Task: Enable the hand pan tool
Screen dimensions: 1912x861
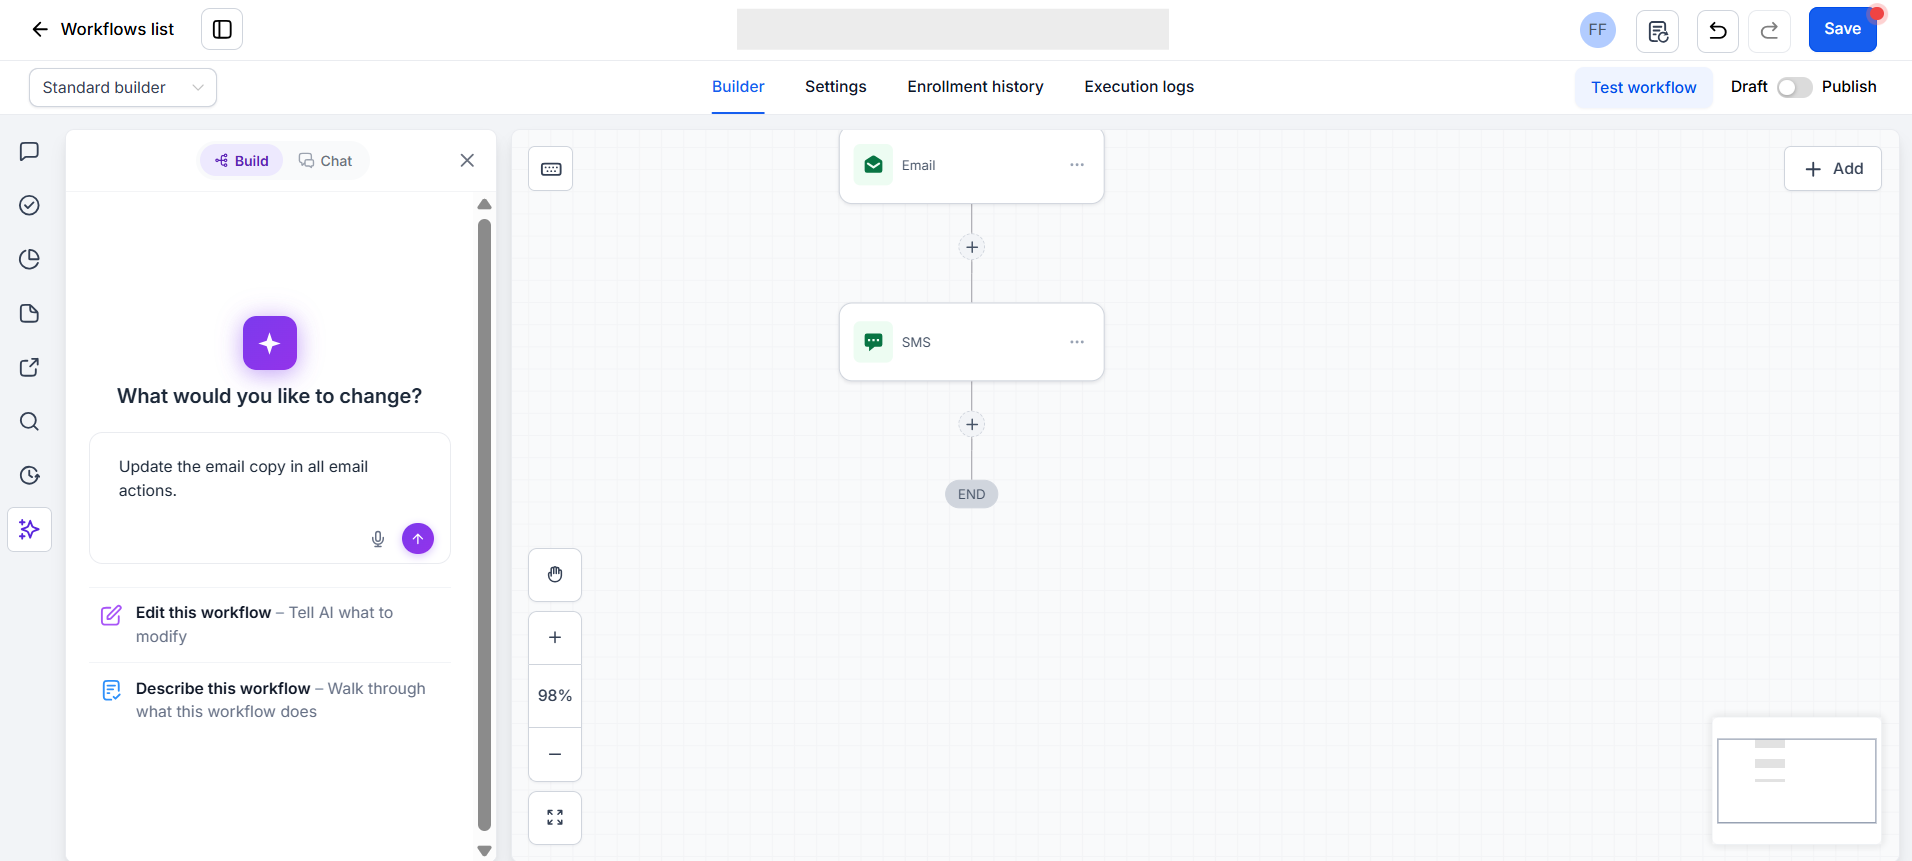Action: 555,575
